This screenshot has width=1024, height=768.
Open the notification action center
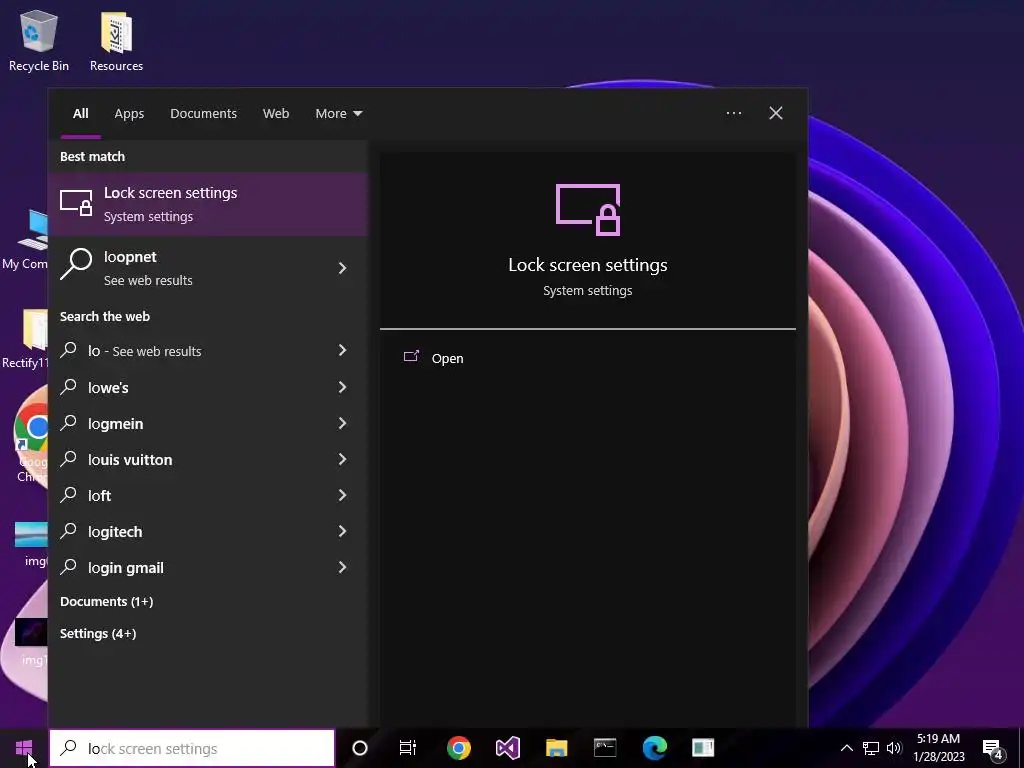(x=993, y=749)
